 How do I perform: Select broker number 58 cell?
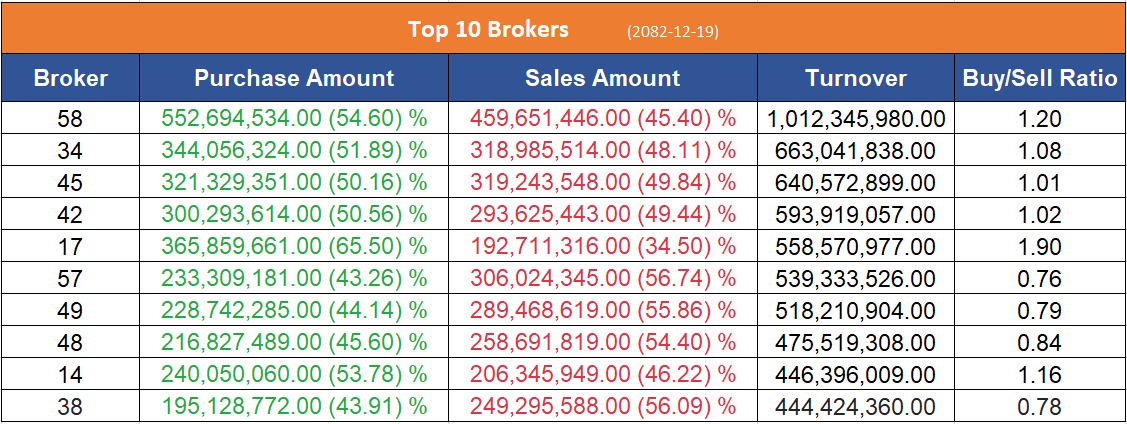coord(70,120)
